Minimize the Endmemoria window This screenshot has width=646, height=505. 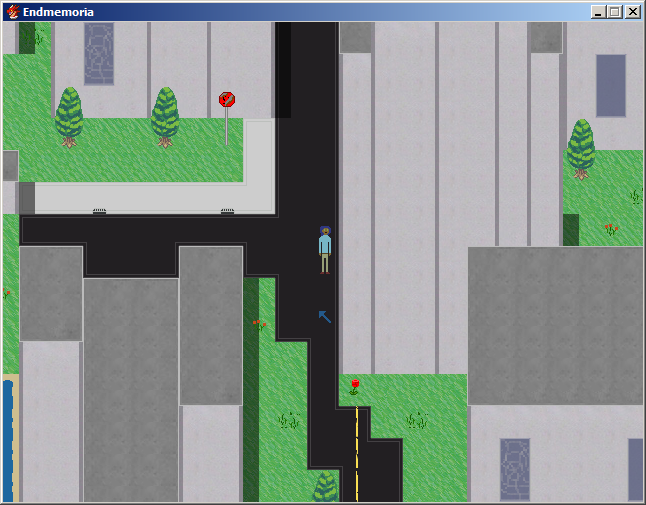pos(598,12)
